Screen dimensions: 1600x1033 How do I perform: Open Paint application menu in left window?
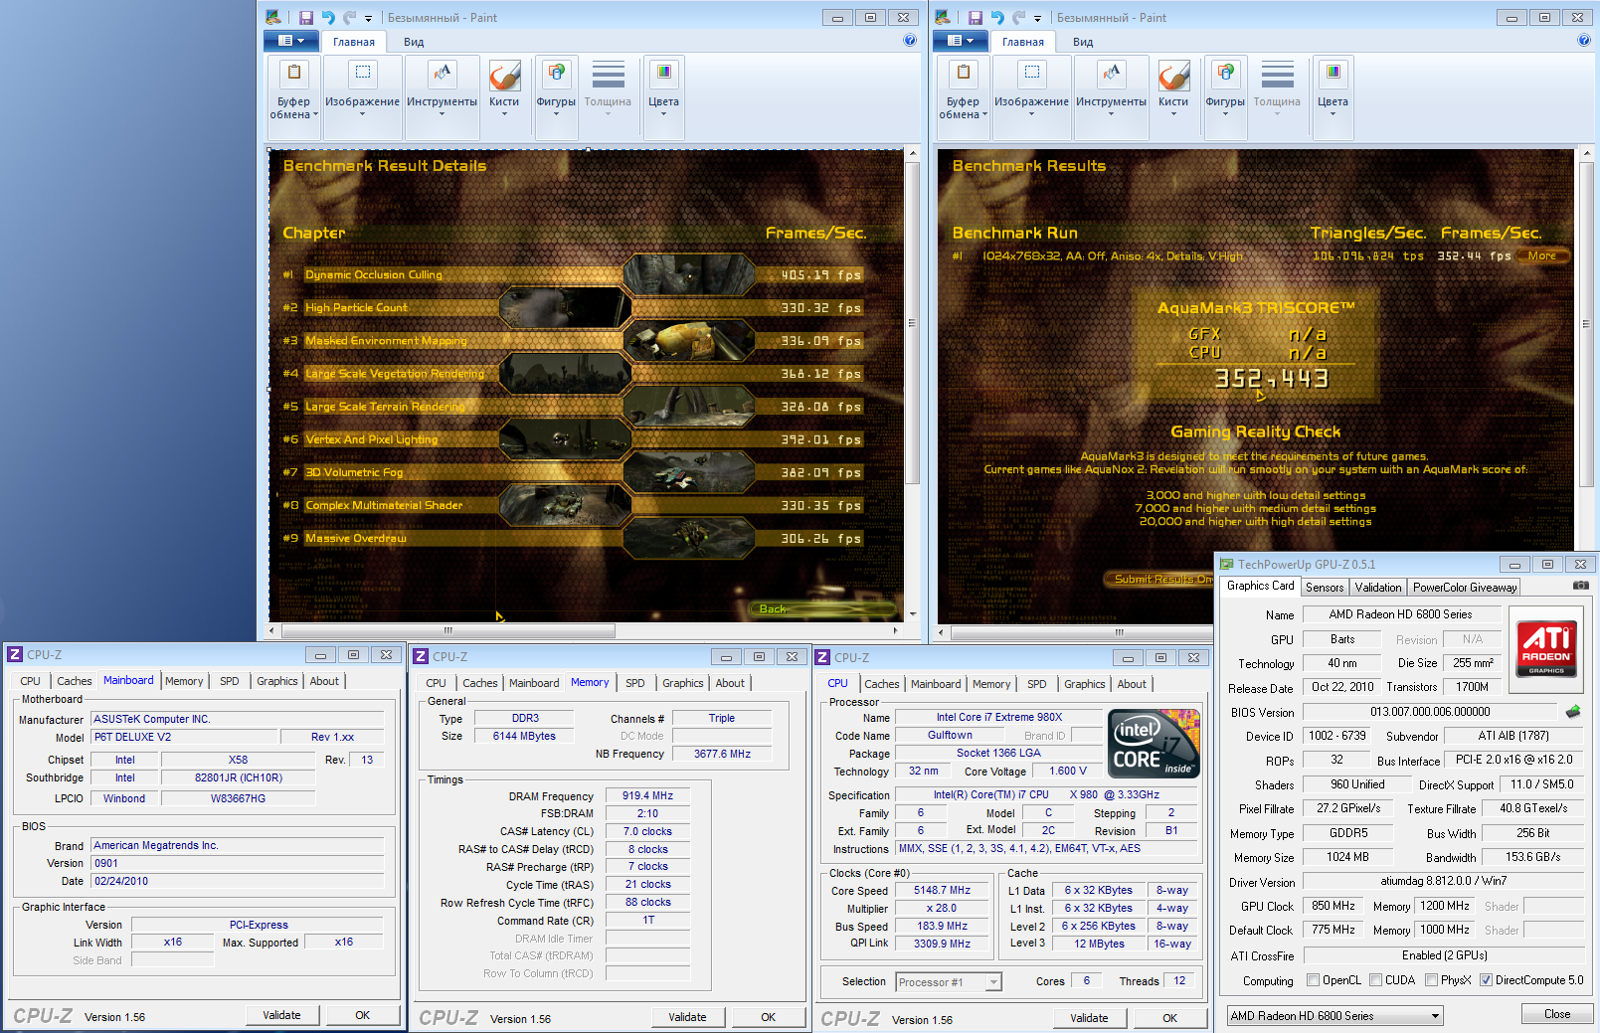click(290, 41)
